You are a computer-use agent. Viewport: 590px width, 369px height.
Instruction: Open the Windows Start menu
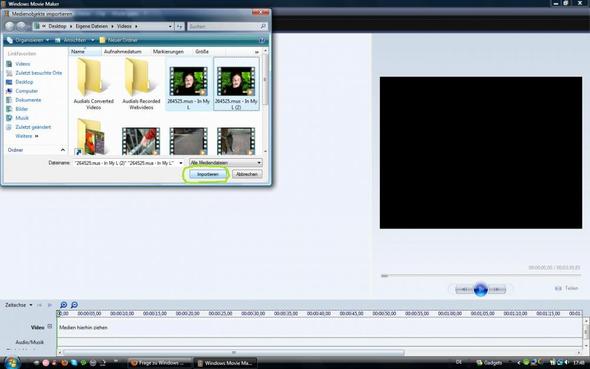11,363
